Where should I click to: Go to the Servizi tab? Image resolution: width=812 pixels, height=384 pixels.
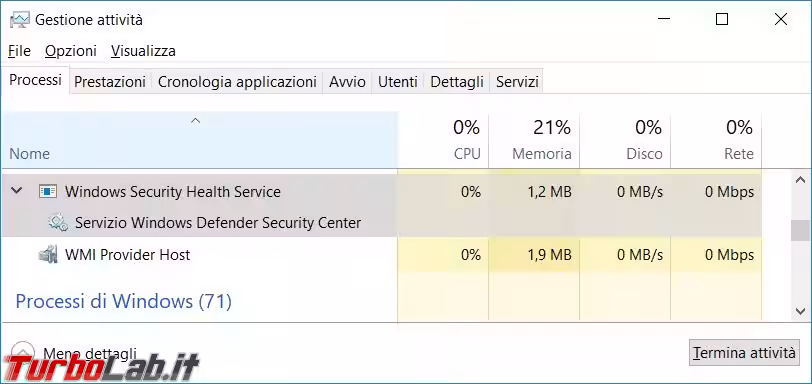click(x=517, y=82)
